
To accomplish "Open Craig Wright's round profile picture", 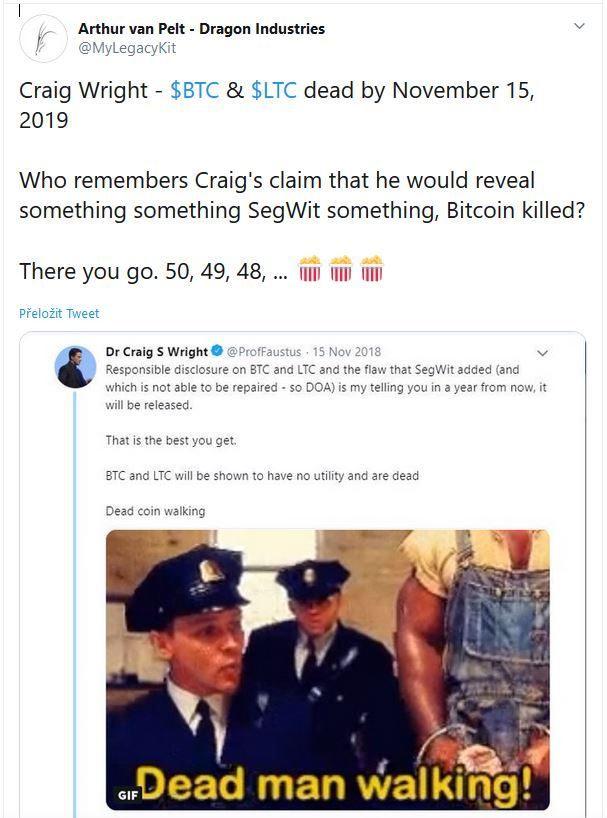I will [x=75, y=367].
